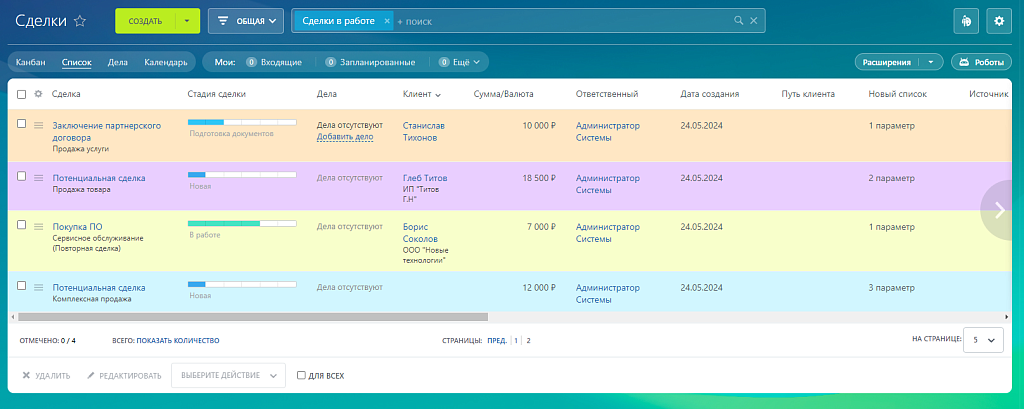Image resolution: width=1024 pixels, height=409 pixels.
Task: Open the Общая funnel dropdown
Action: coord(246,20)
